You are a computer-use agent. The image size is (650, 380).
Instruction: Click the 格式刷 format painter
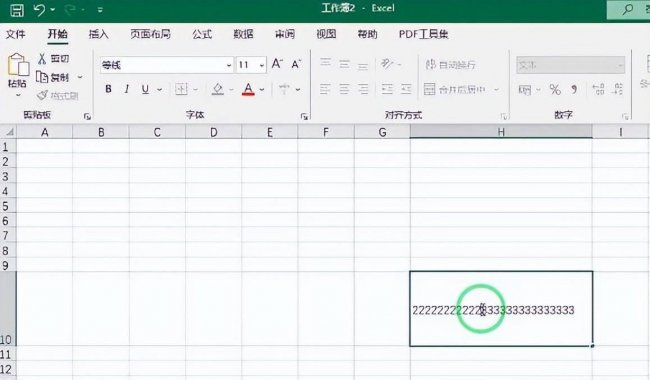click(57, 96)
